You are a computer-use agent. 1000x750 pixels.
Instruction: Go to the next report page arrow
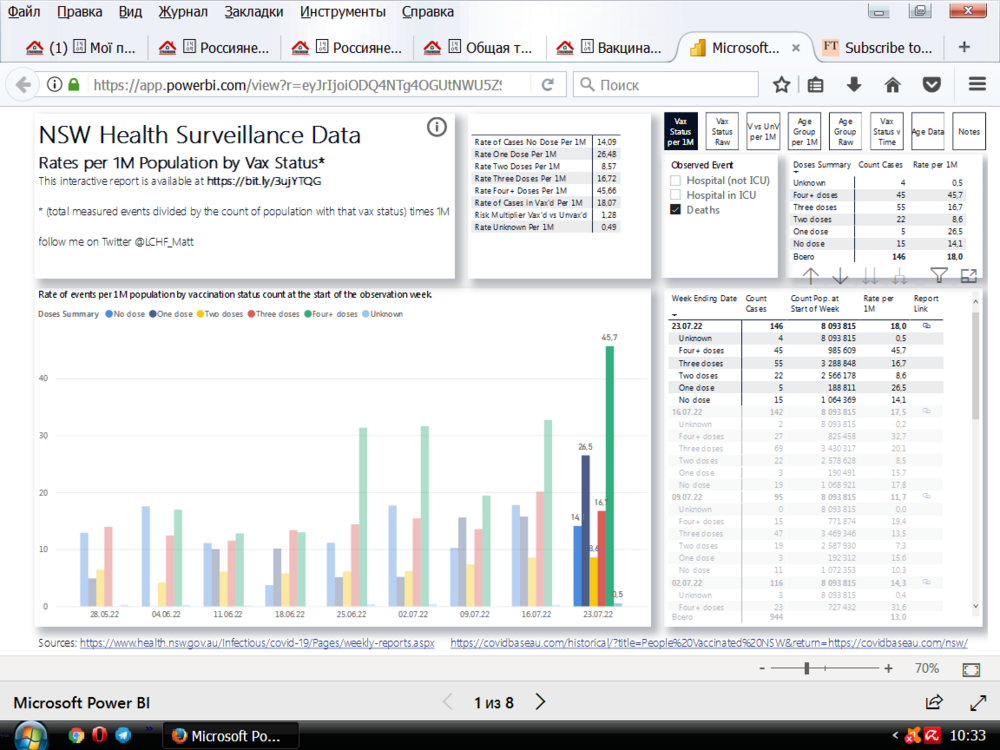pyautogui.click(x=540, y=702)
